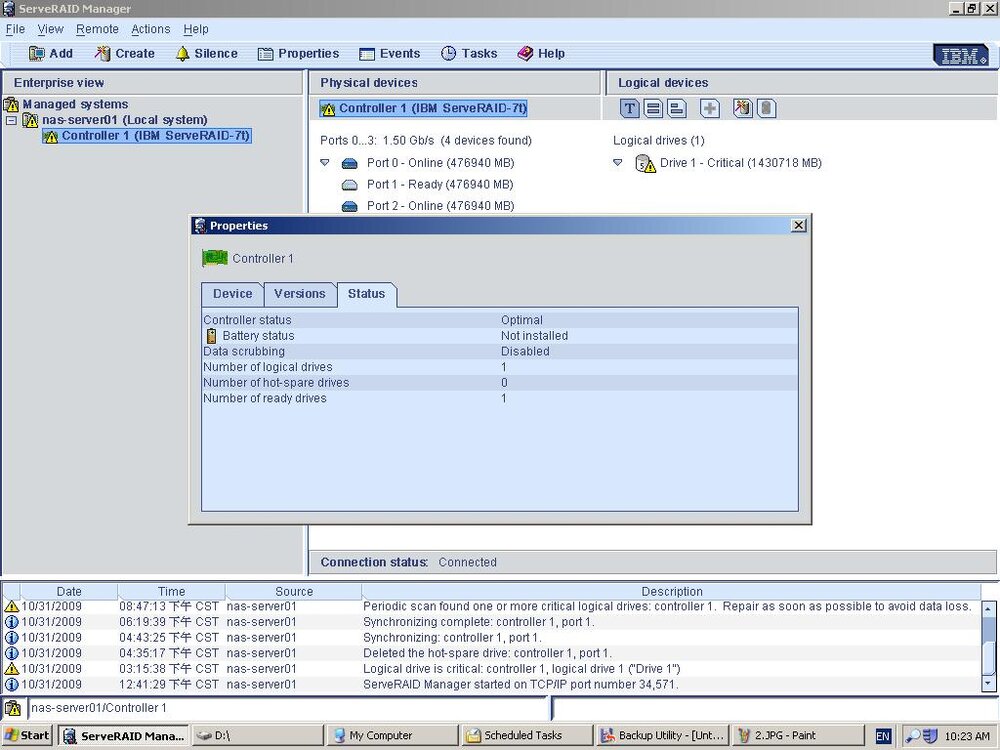The width and height of the screenshot is (1000, 750).
Task: Click the create logical drive icon in Logical devices
Action: [742, 108]
